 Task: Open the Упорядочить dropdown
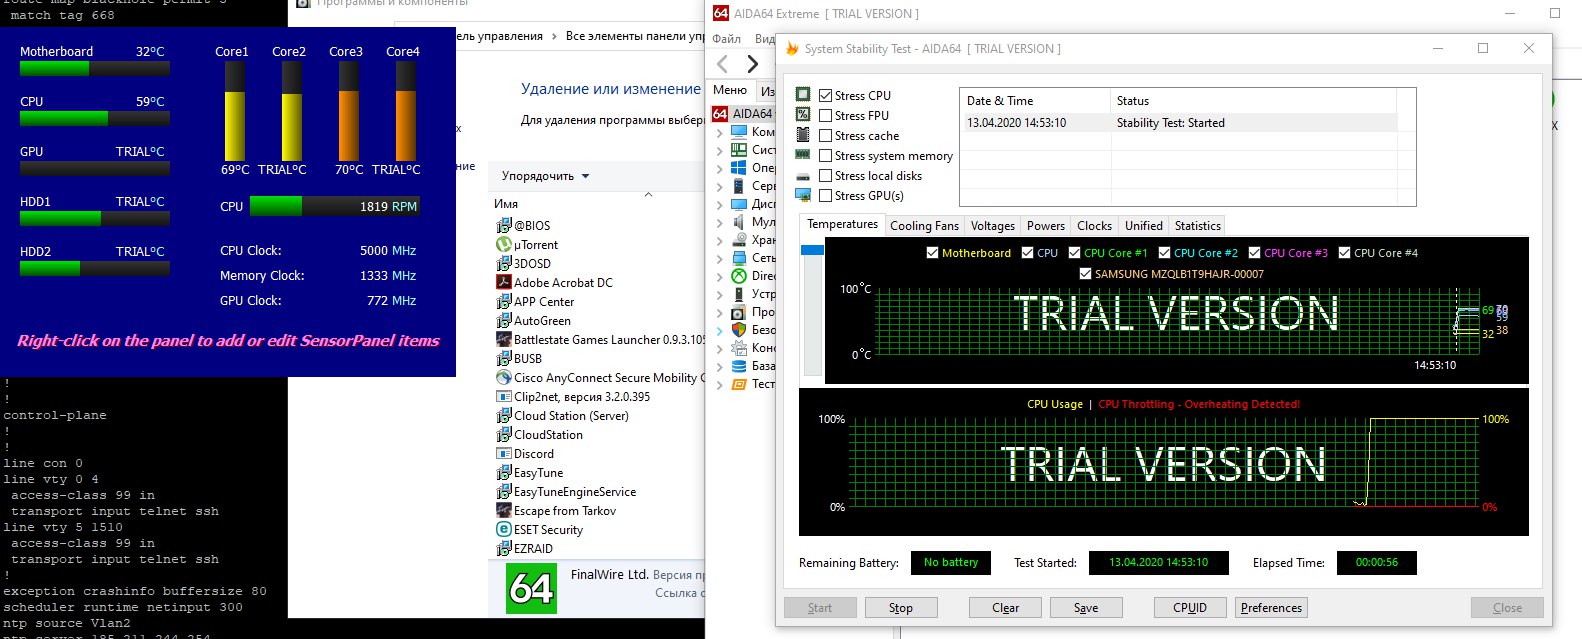click(x=545, y=176)
